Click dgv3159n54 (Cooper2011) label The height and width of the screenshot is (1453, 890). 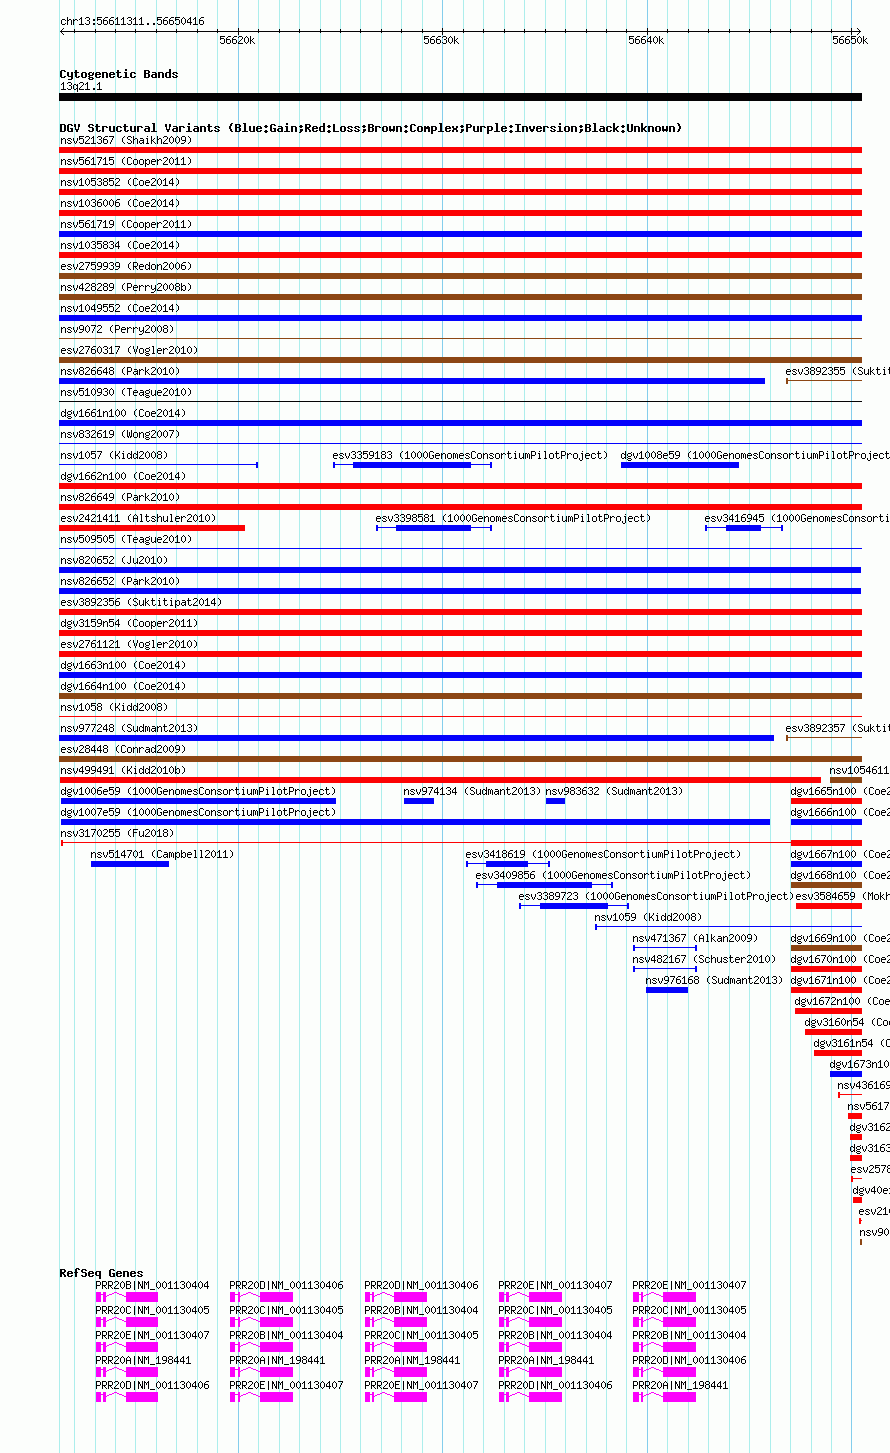[129, 623]
